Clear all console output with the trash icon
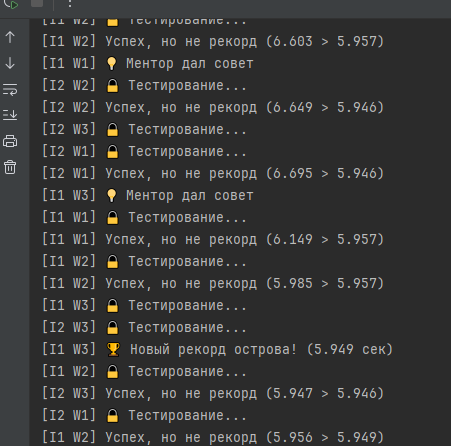Screen dimensions: 451x446 point(10,167)
